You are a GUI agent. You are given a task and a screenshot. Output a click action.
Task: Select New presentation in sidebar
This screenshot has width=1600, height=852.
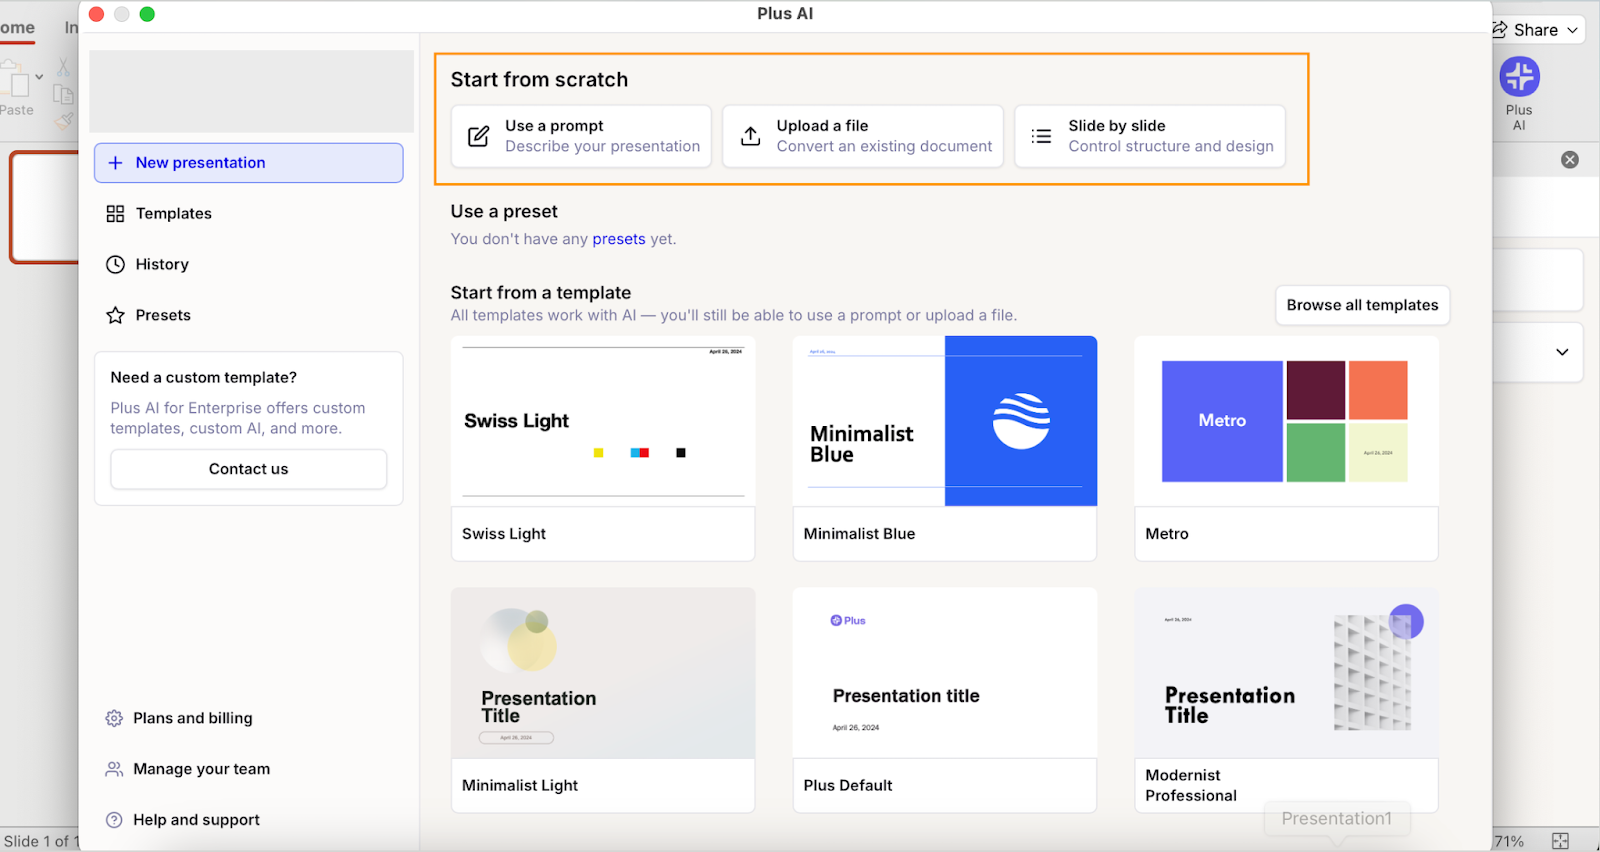tap(249, 163)
